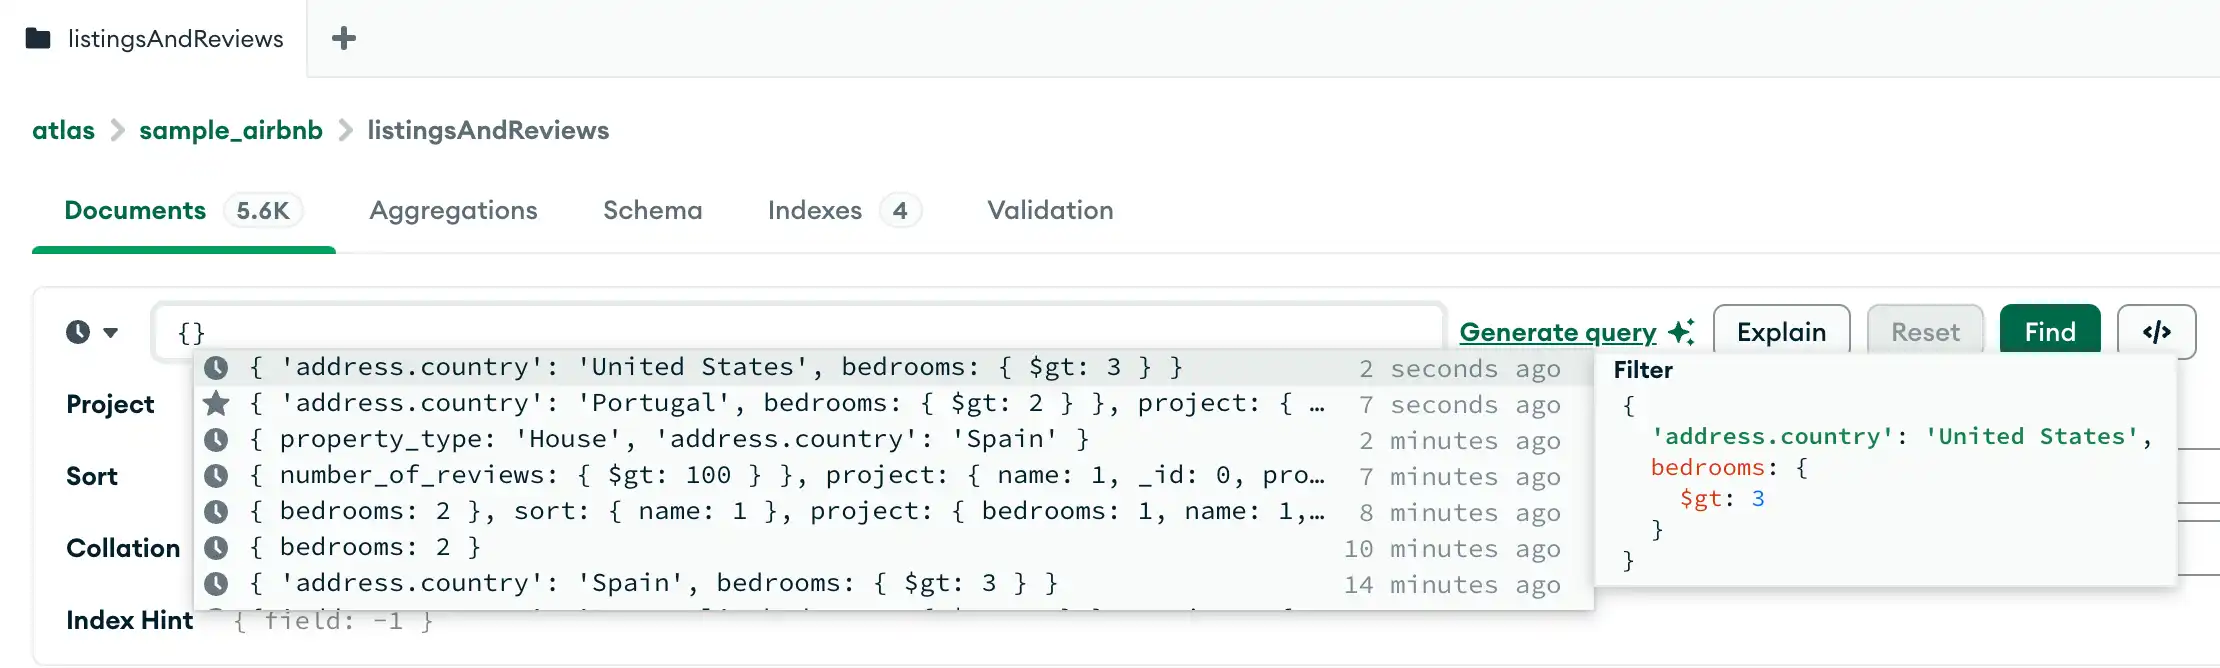The width and height of the screenshot is (2220, 668).
Task: Click the Explain button
Action: tap(1781, 332)
